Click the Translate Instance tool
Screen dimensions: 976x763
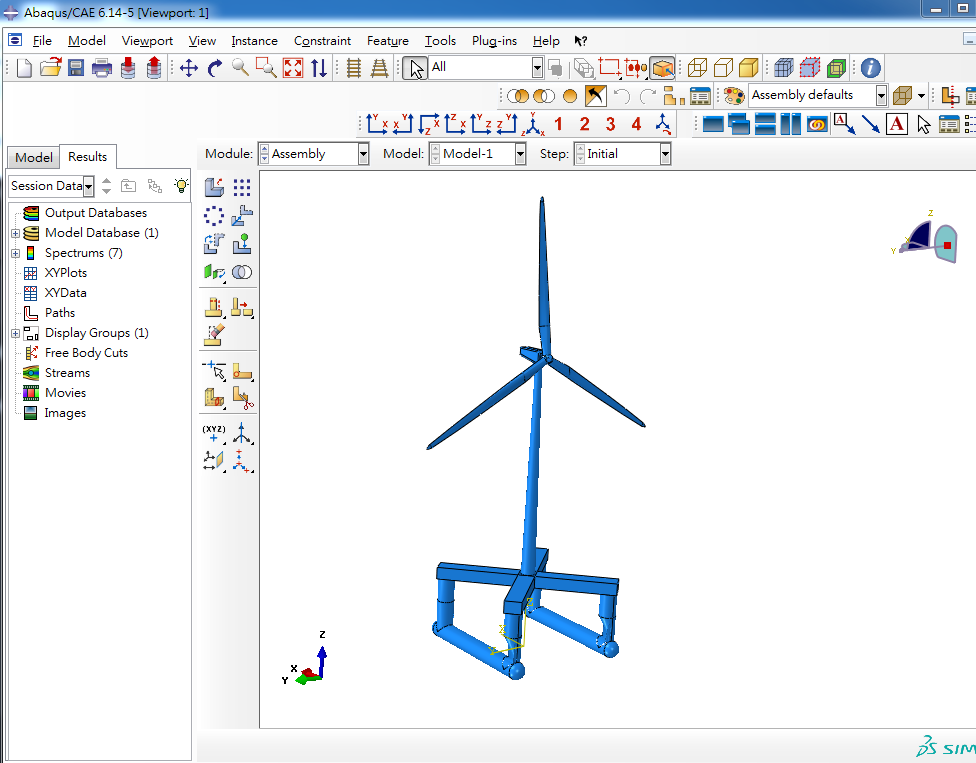coord(242,216)
